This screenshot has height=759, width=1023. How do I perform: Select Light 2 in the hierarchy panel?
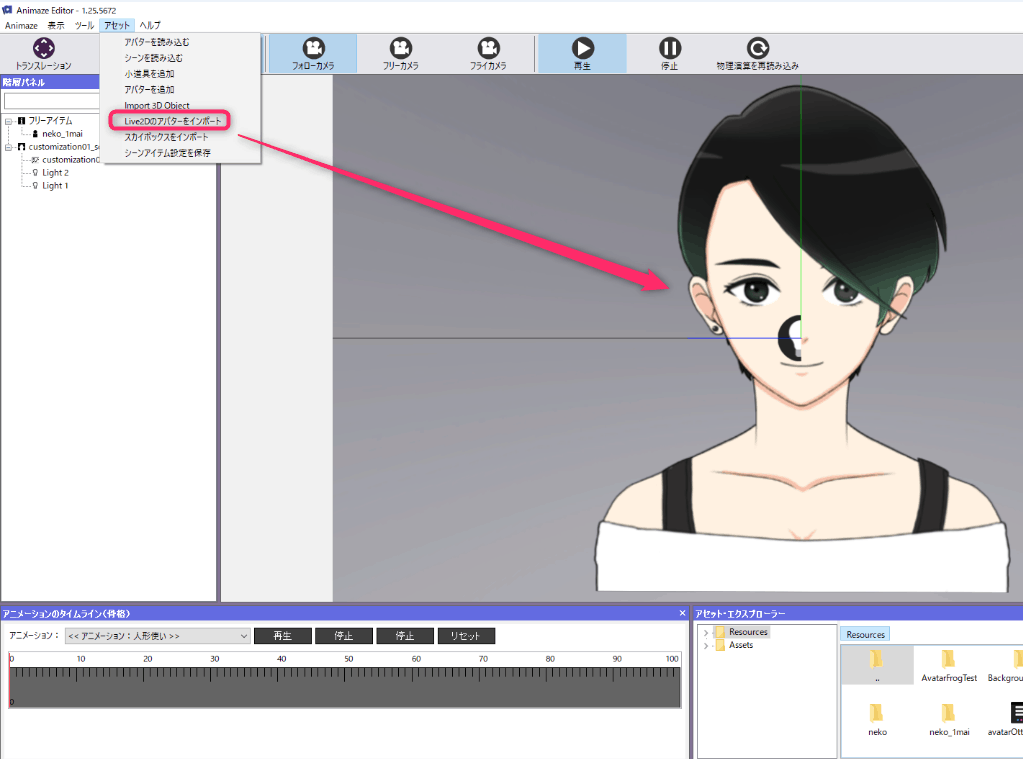(55, 173)
